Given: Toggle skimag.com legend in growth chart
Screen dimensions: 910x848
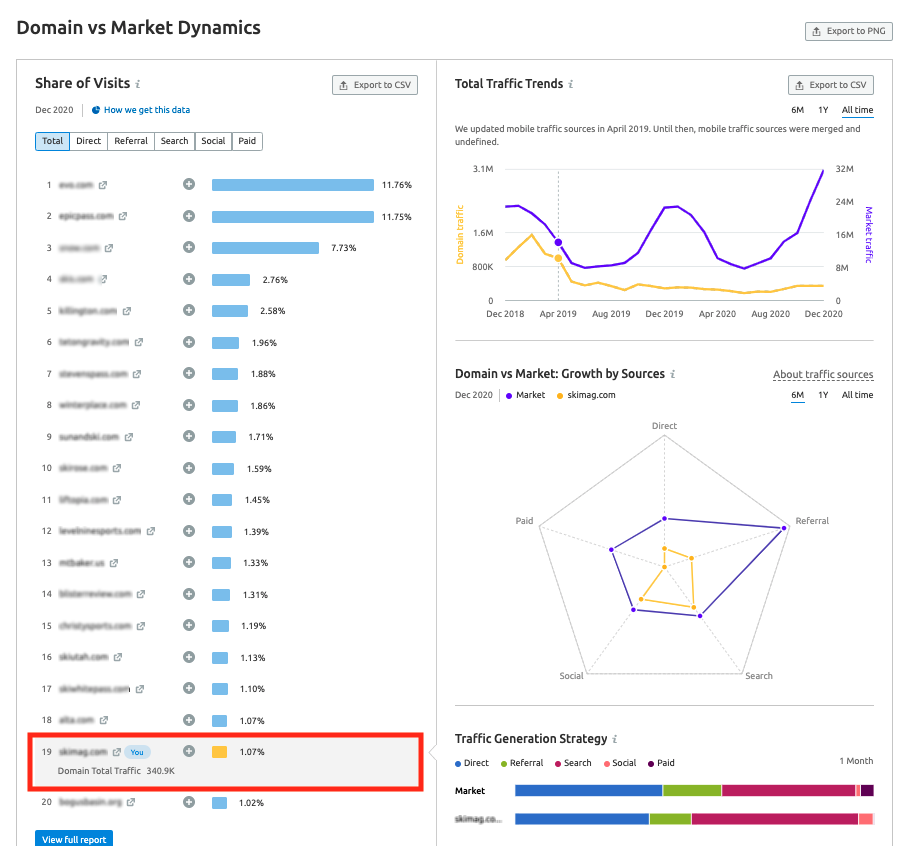Looking at the screenshot, I should click(585, 395).
